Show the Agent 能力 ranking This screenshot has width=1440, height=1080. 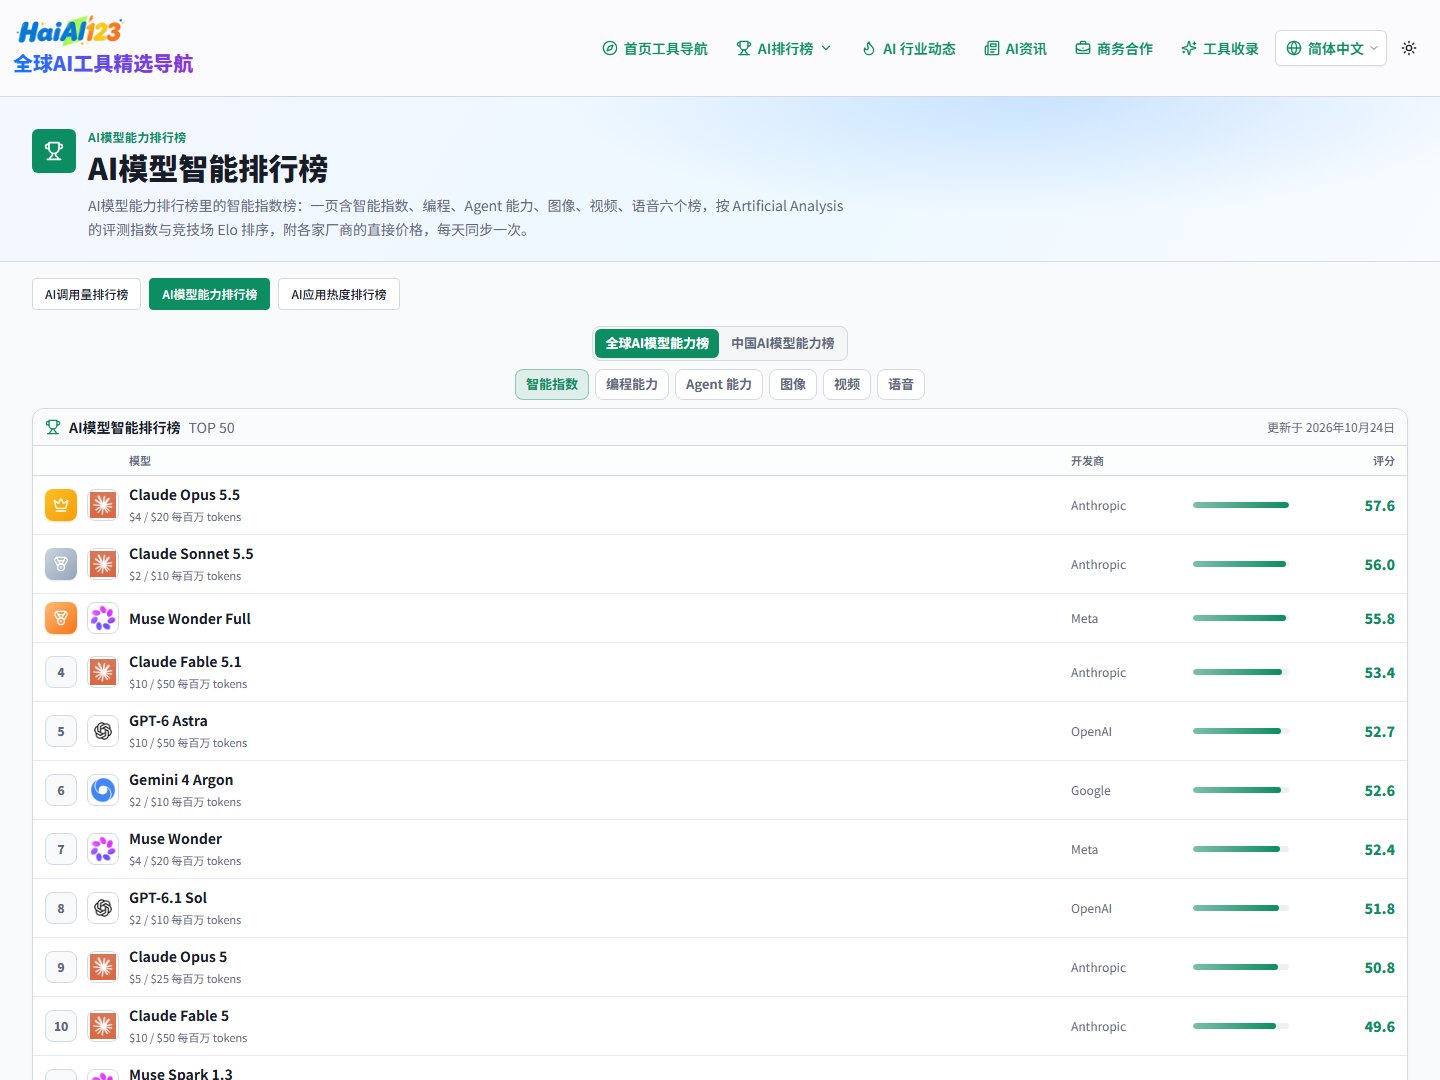[x=719, y=384]
